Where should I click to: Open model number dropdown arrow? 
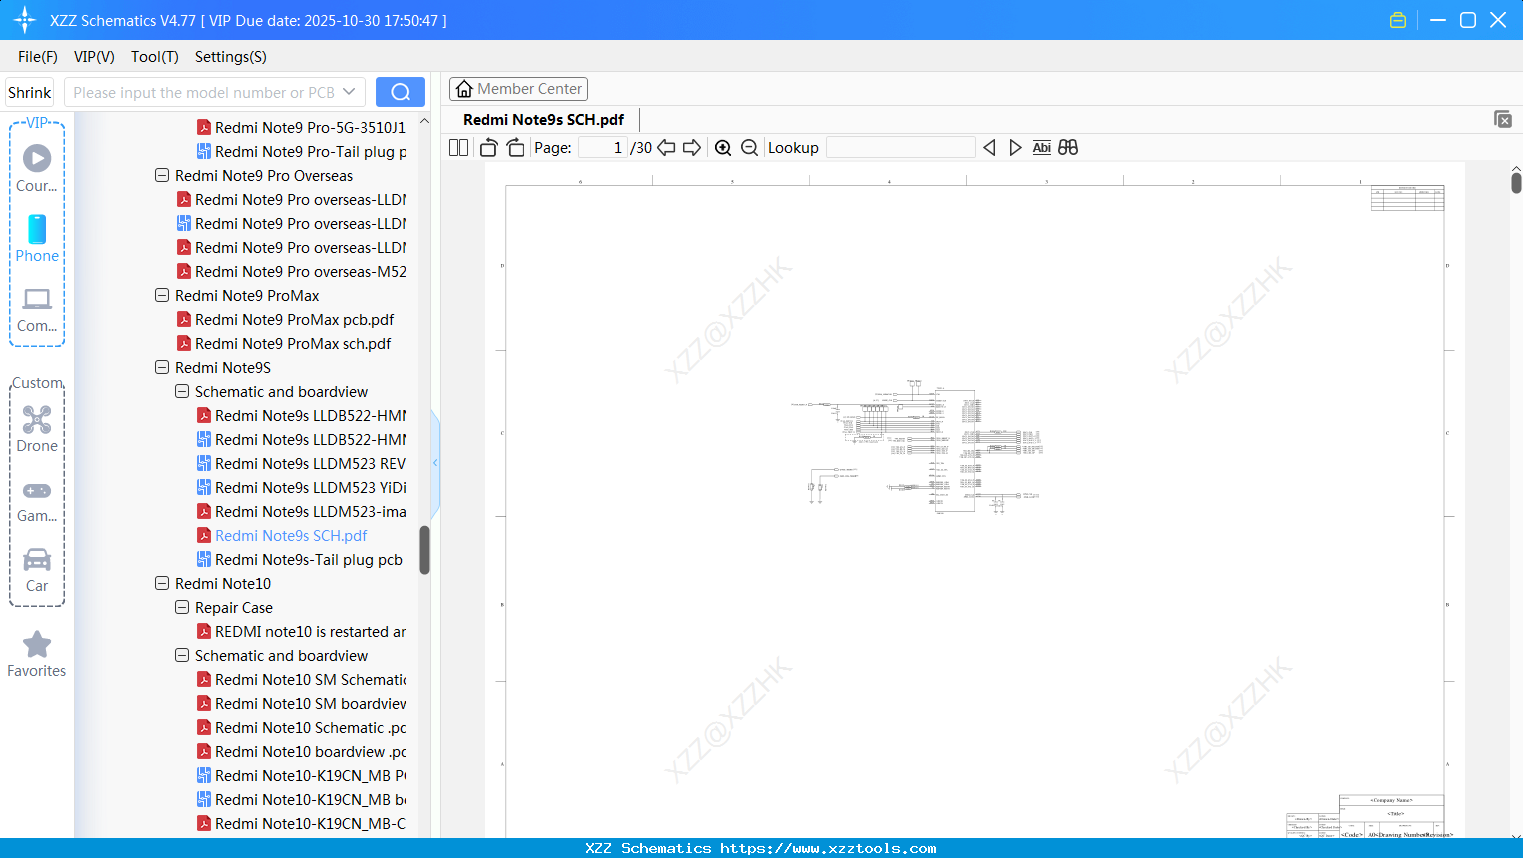349,92
